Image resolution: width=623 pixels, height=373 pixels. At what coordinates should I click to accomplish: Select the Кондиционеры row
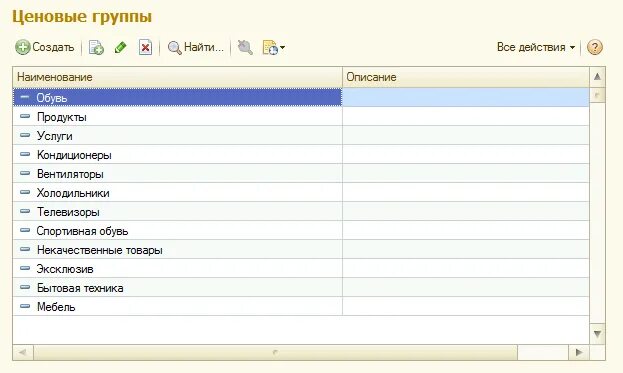[301, 155]
